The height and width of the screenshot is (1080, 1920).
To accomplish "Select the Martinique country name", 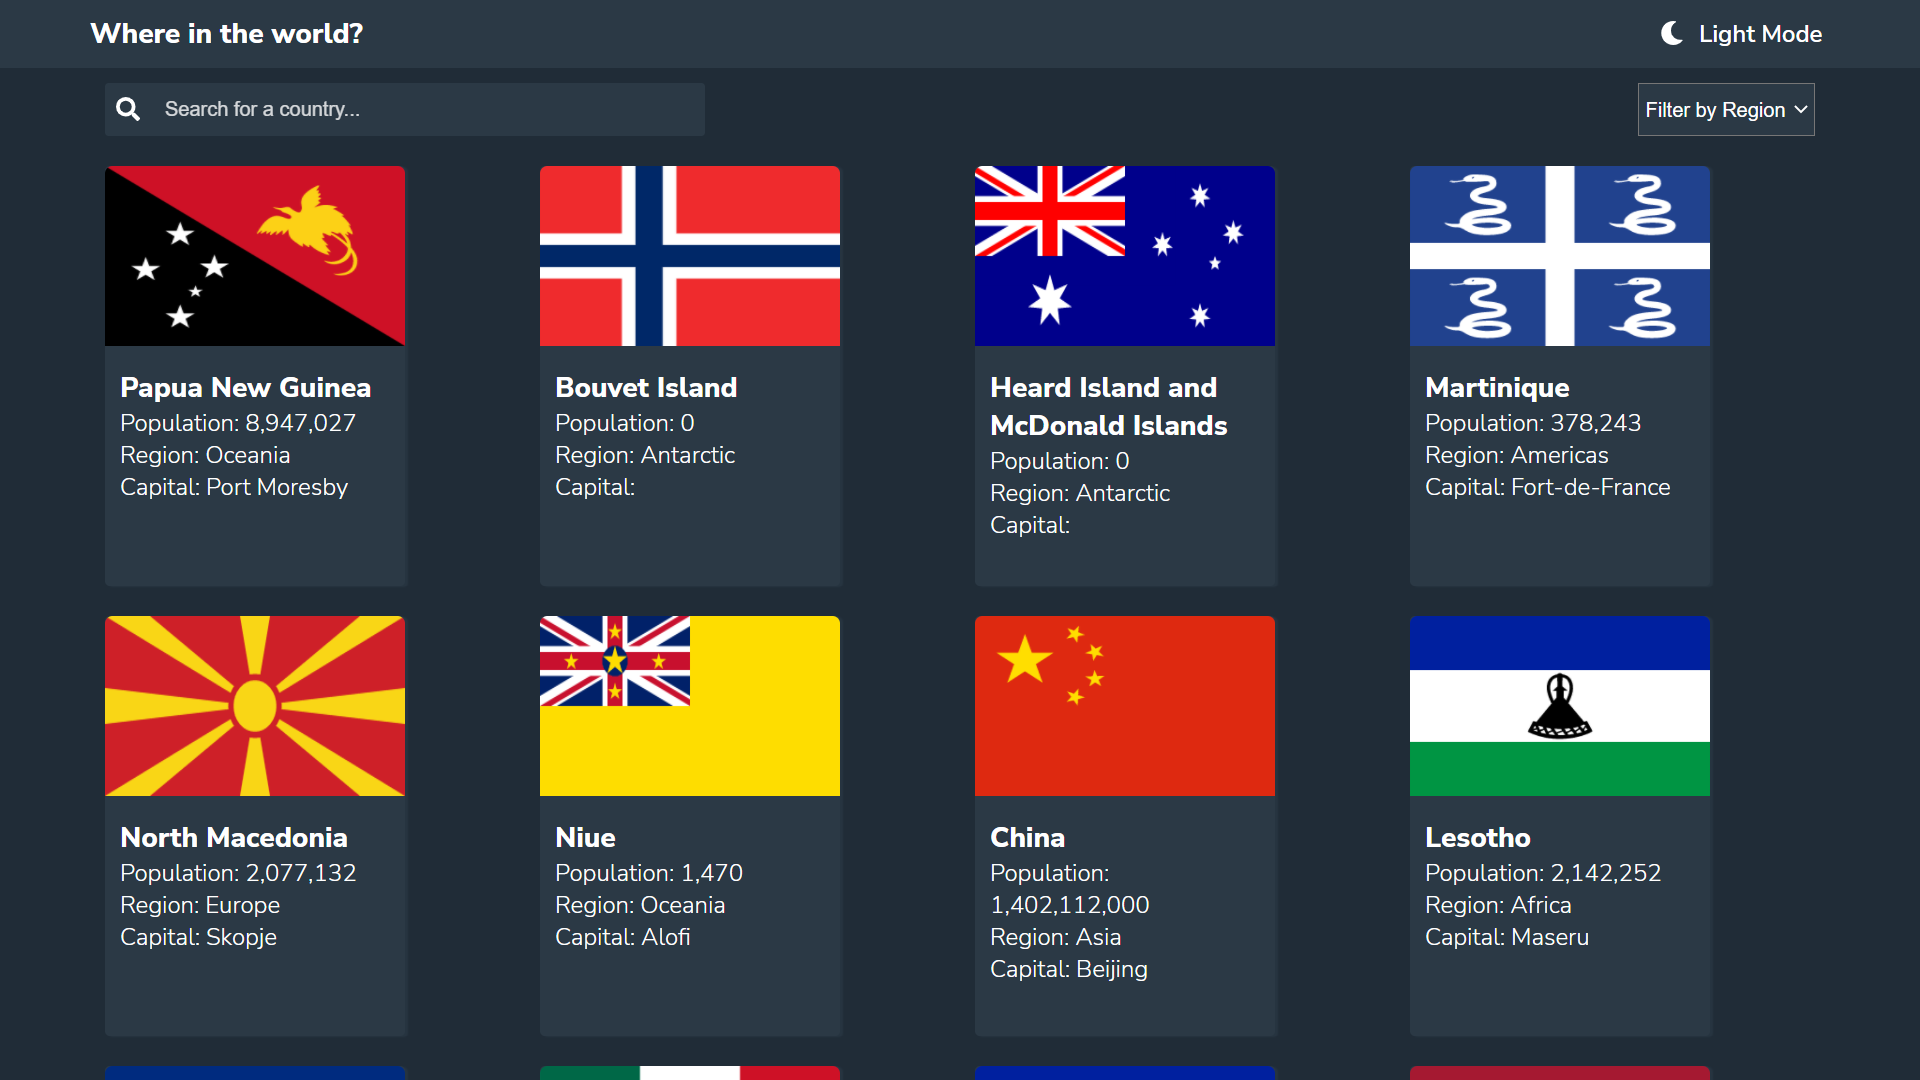I will tap(1497, 388).
